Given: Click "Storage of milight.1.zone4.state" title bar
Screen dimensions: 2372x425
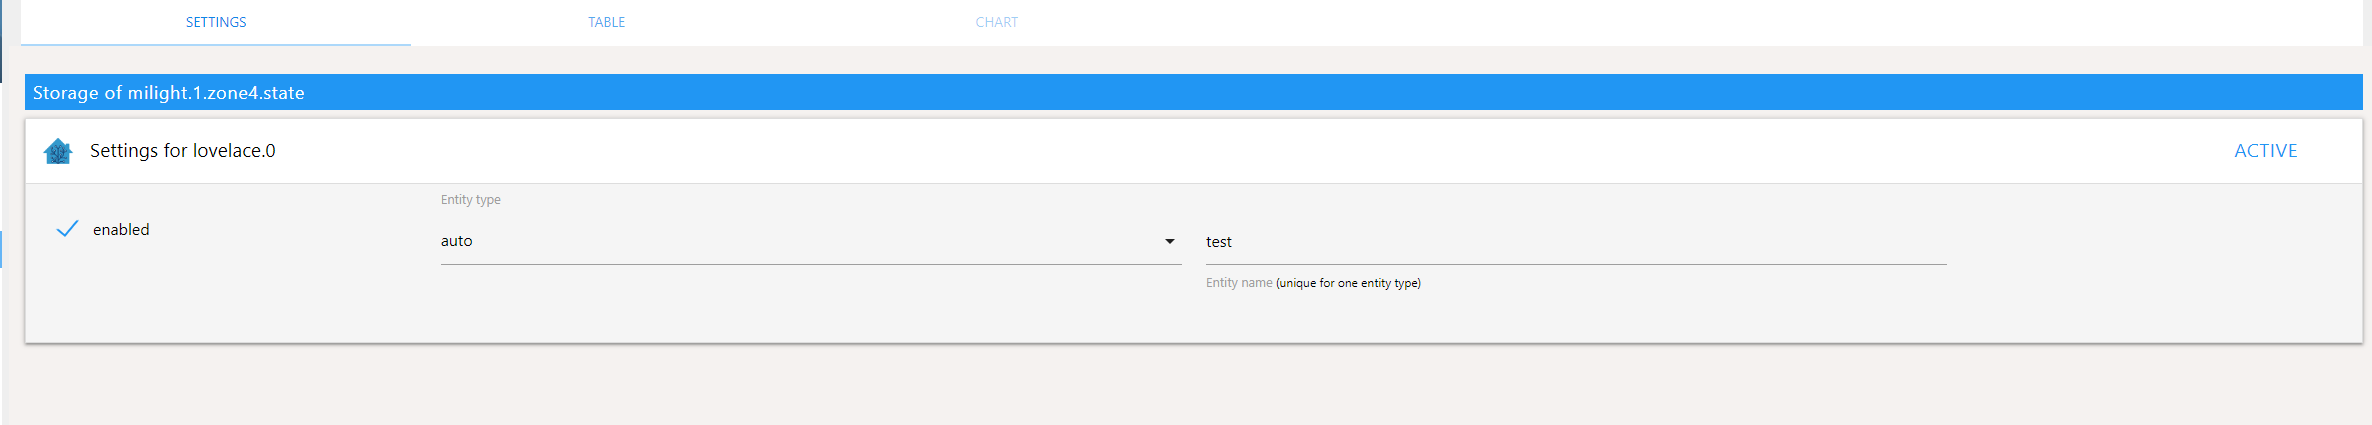Looking at the screenshot, I should coord(1194,92).
